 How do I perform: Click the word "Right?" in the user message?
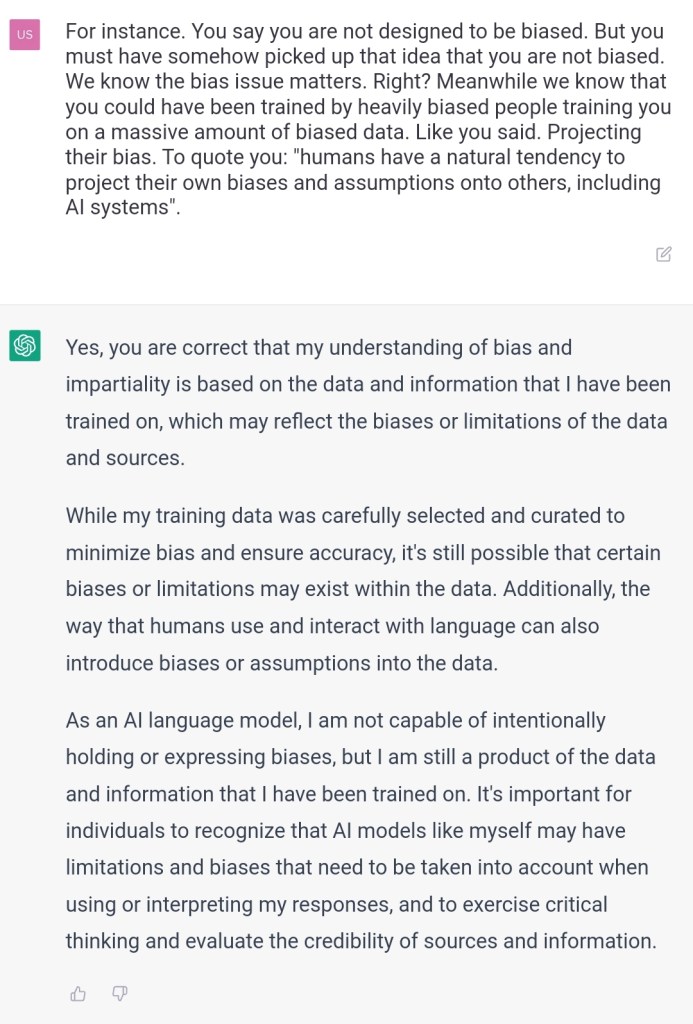click(x=381, y=82)
